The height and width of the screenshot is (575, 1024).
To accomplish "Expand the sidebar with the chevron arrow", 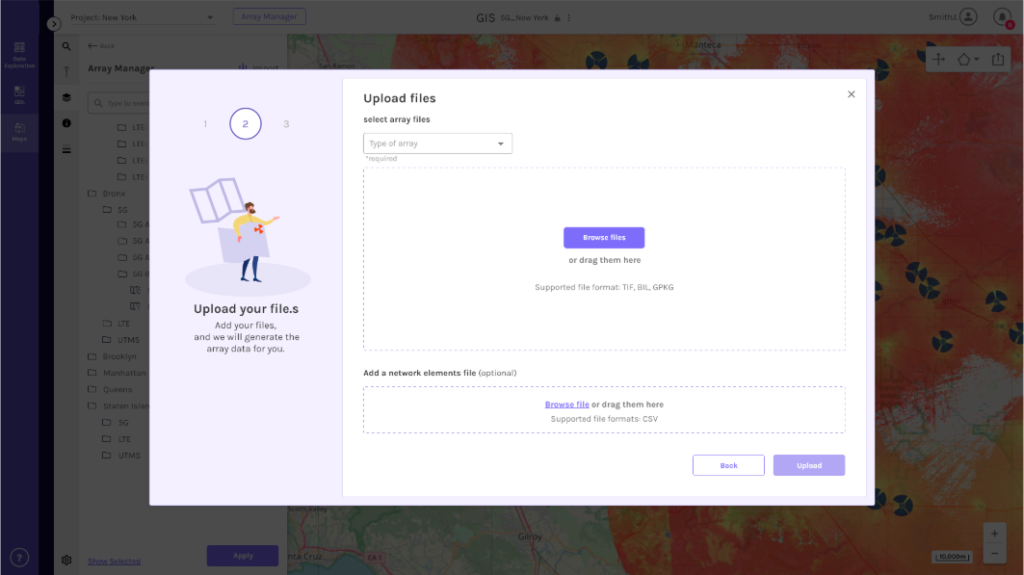I will [54, 23].
